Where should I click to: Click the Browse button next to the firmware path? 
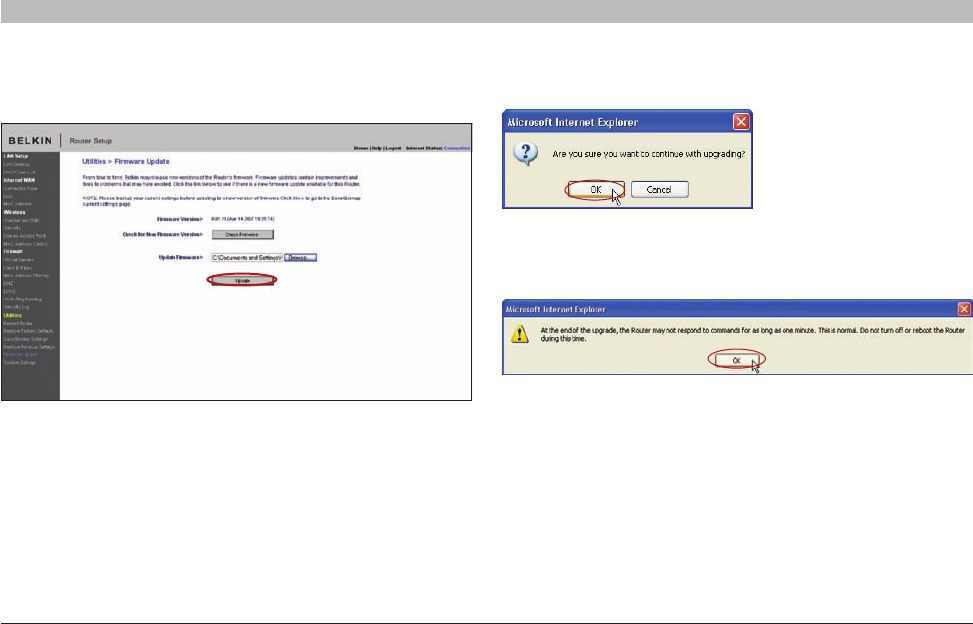301,257
